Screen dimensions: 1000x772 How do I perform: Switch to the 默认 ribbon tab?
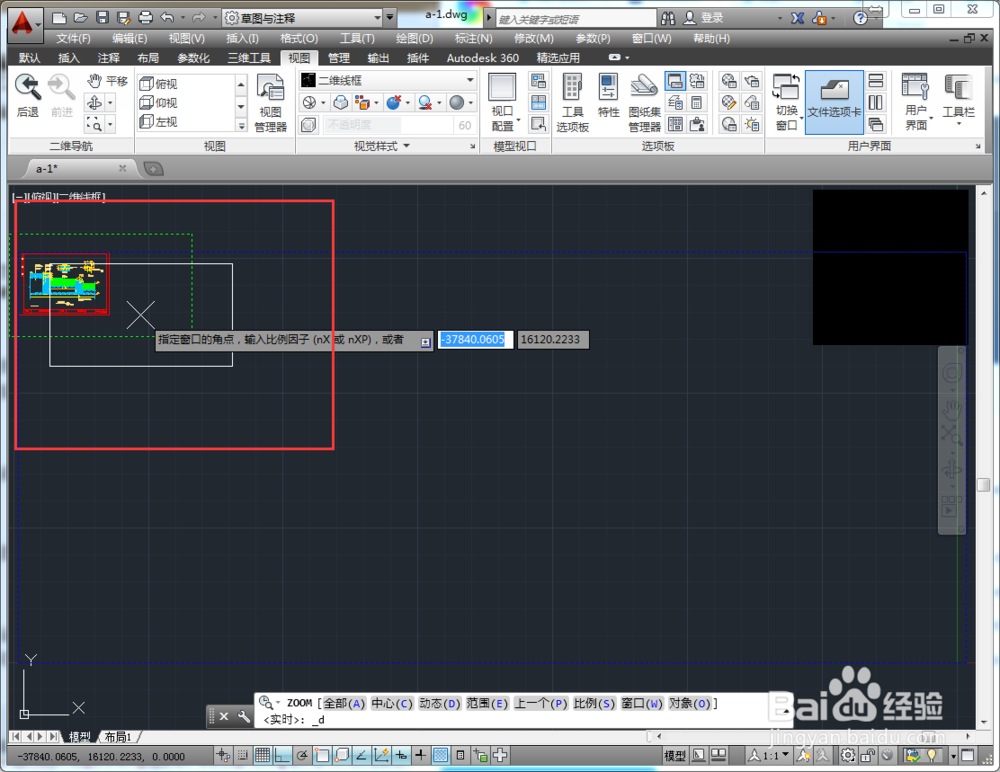tap(29, 58)
